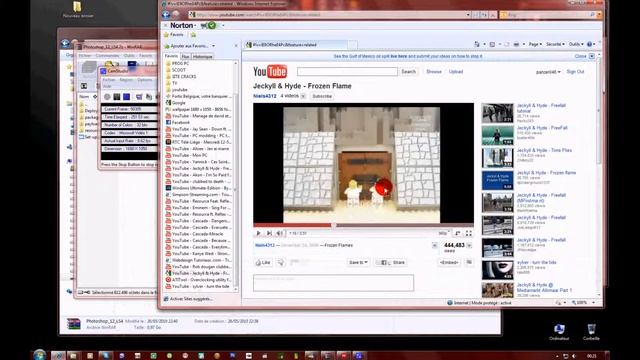Expand the player with the widen icon
The image size is (640, 360).
(x=458, y=233)
